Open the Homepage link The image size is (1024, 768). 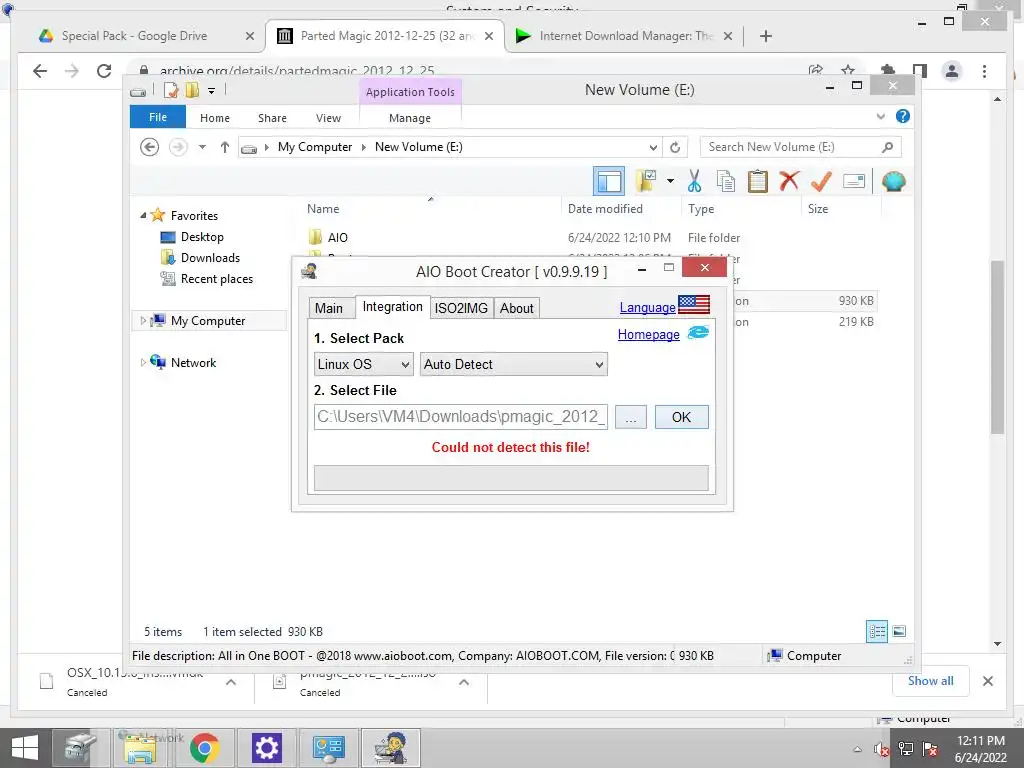648,334
